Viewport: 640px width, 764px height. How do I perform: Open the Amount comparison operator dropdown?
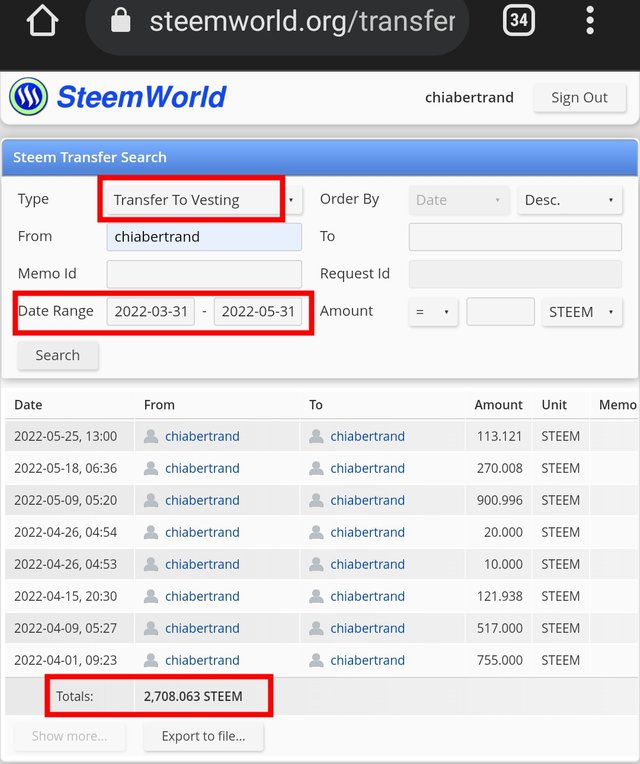click(433, 312)
